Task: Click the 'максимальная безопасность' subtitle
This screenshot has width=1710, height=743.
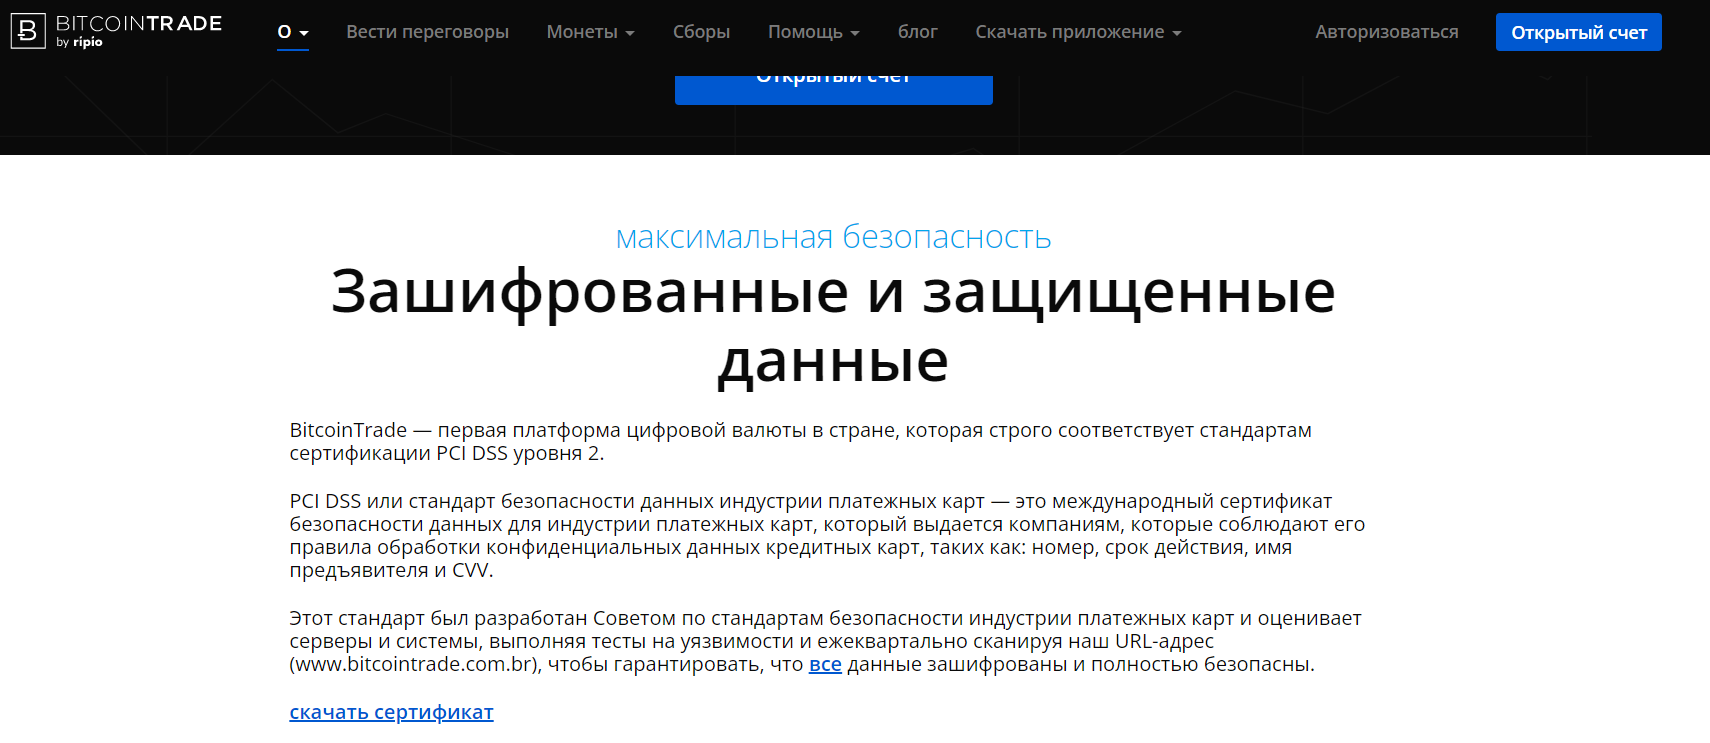Action: coord(833,237)
